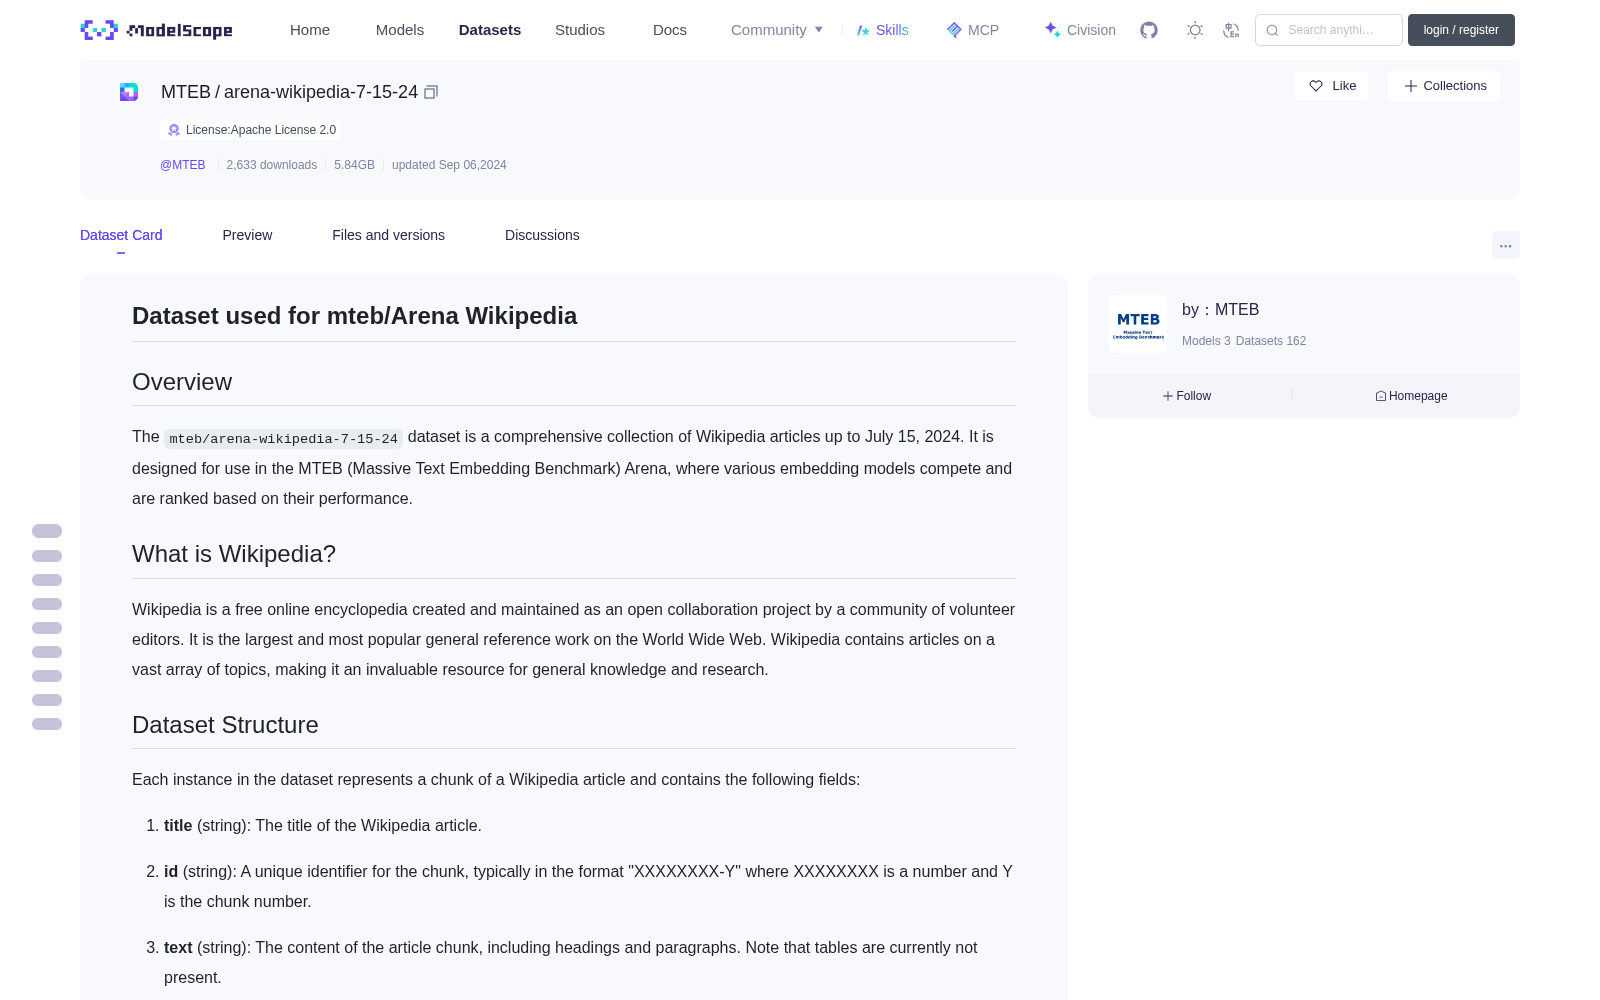Add dataset to Collections
1600x1000 pixels.
point(1444,86)
